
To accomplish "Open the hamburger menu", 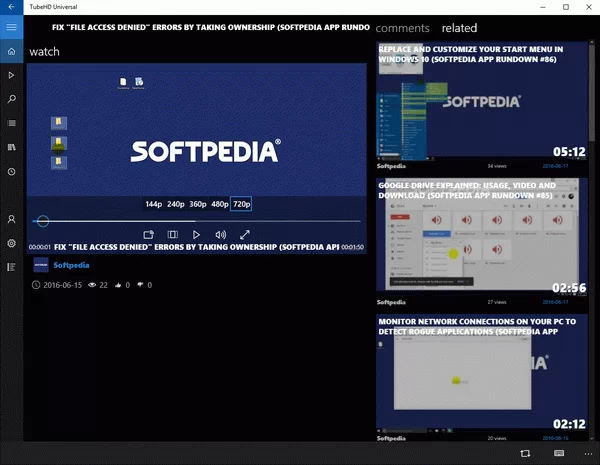I will coord(11,27).
